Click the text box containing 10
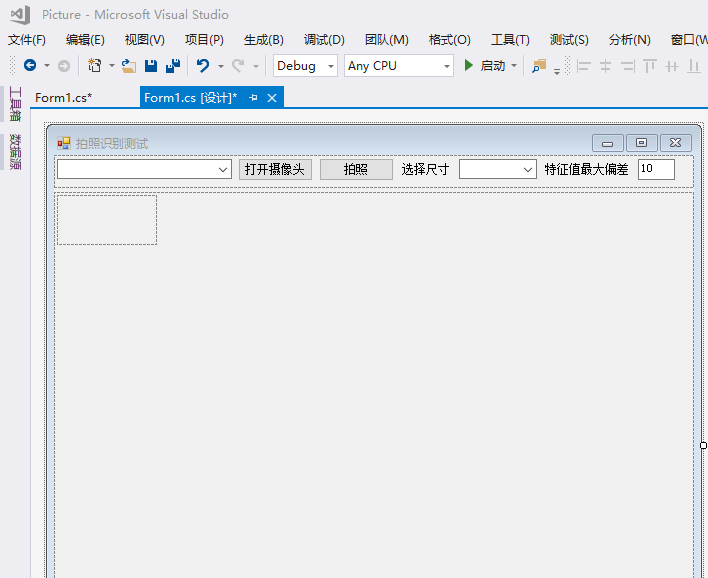 [x=656, y=169]
